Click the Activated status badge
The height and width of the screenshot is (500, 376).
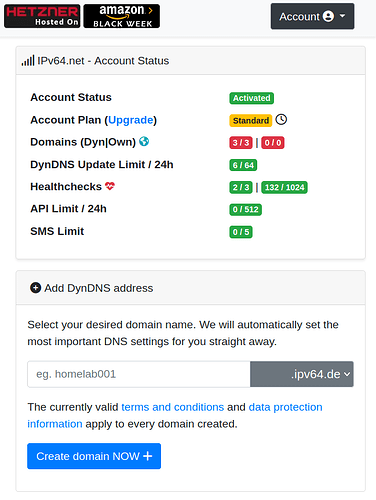tap(252, 98)
